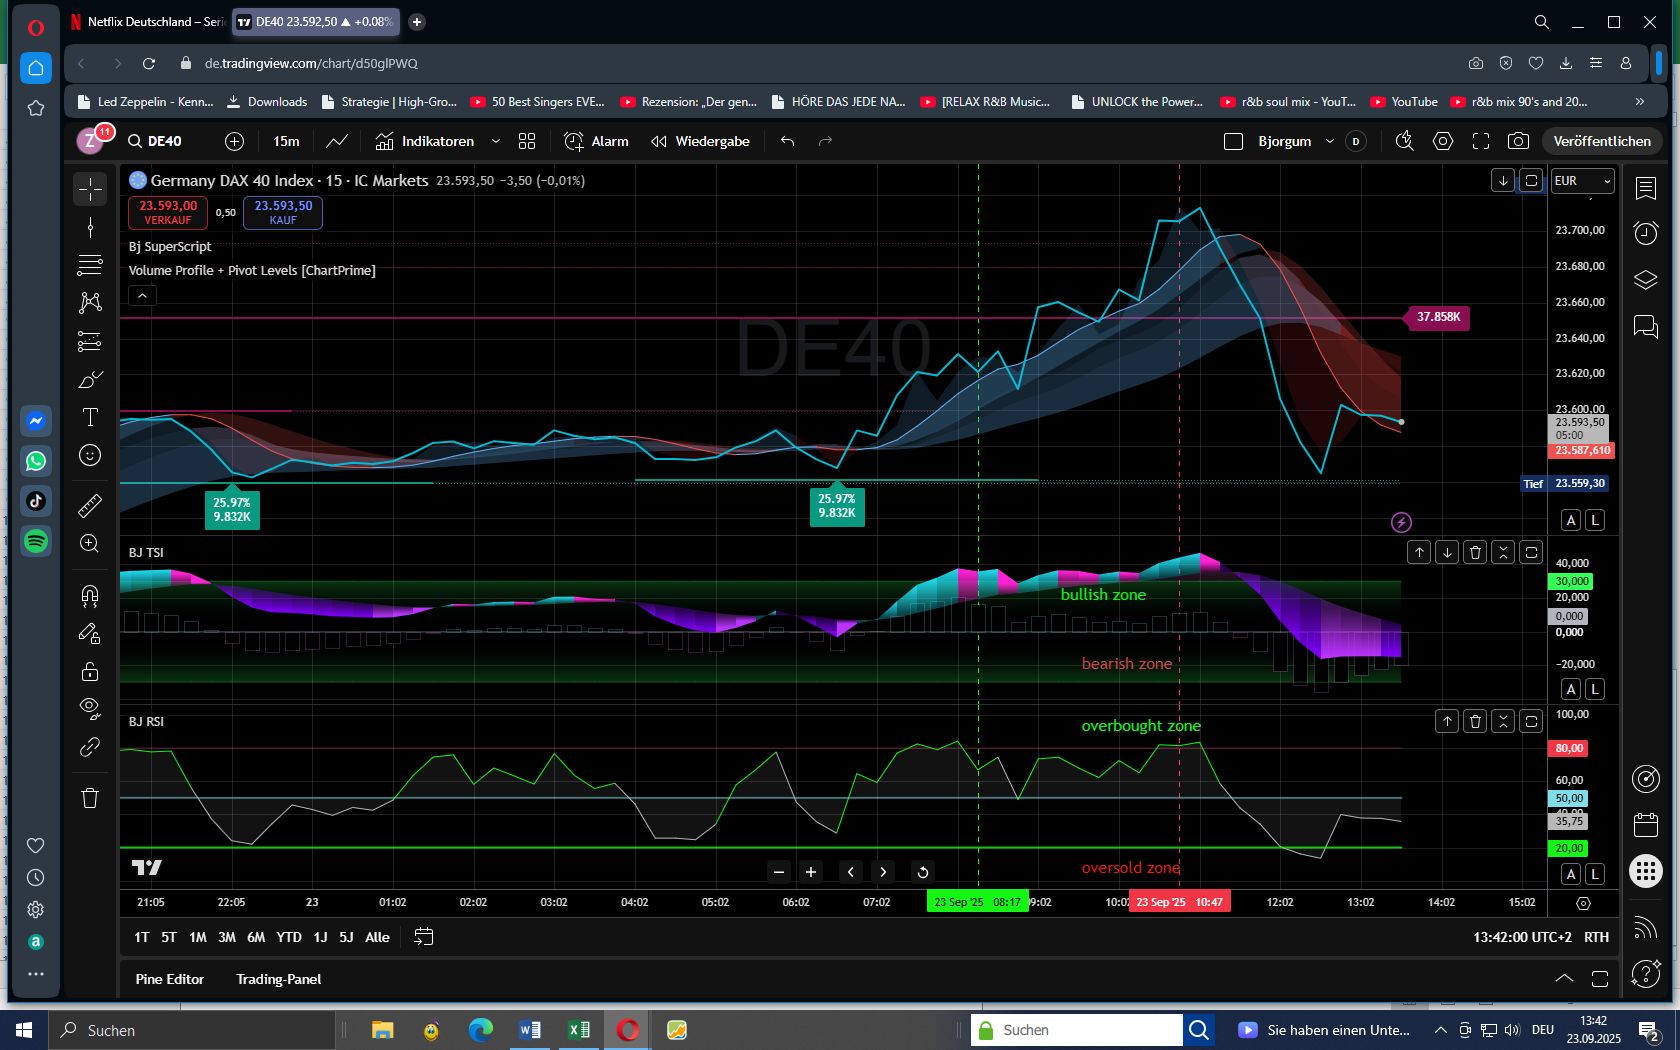Switch to the Pine Editor tab

(169, 979)
